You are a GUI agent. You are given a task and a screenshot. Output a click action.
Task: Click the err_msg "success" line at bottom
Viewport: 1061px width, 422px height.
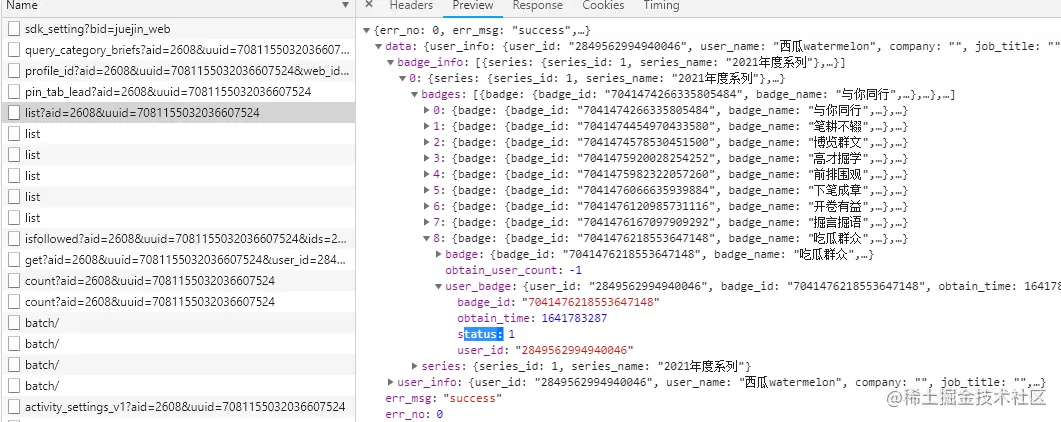point(444,398)
